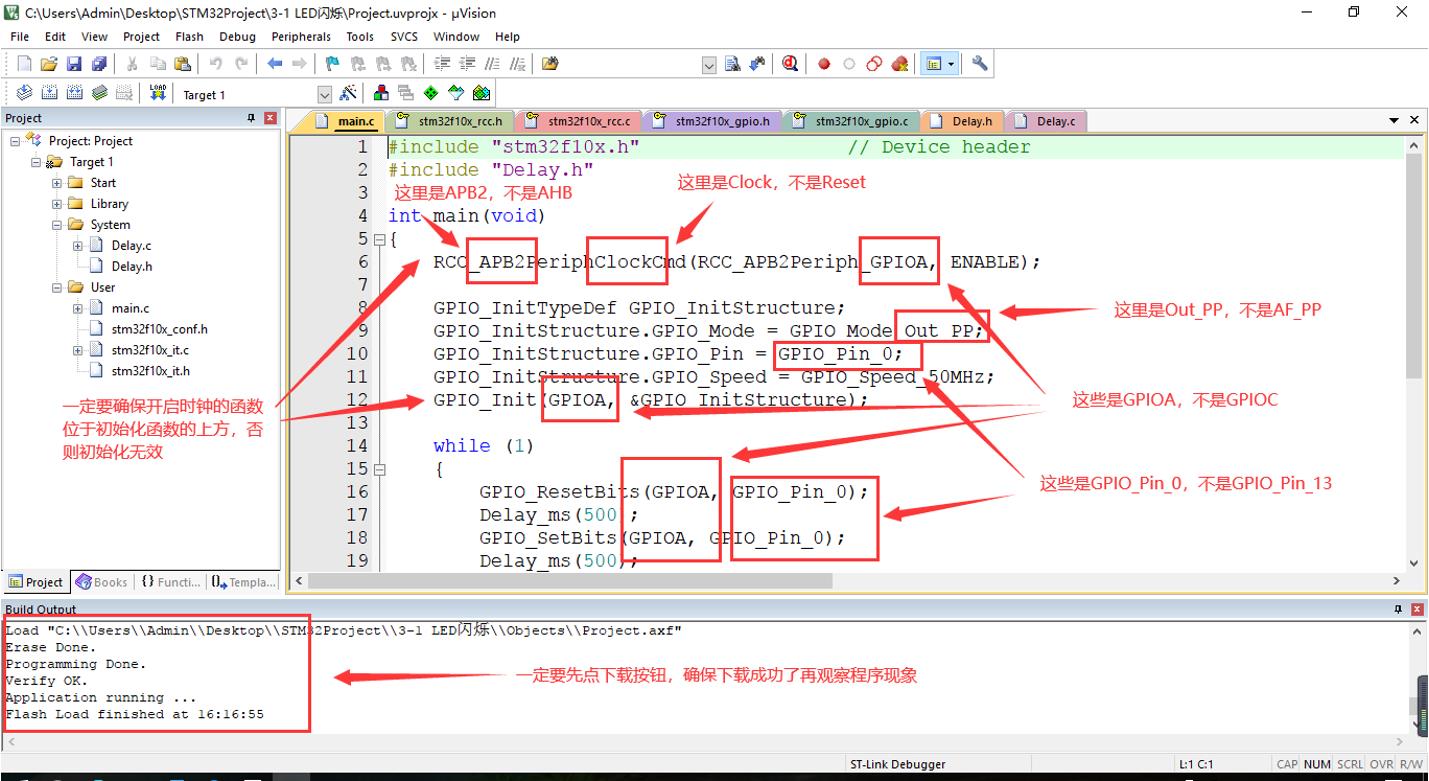The image size is (1429, 781).
Task: Collapse the code fold marker at line 15
Action: point(379,469)
